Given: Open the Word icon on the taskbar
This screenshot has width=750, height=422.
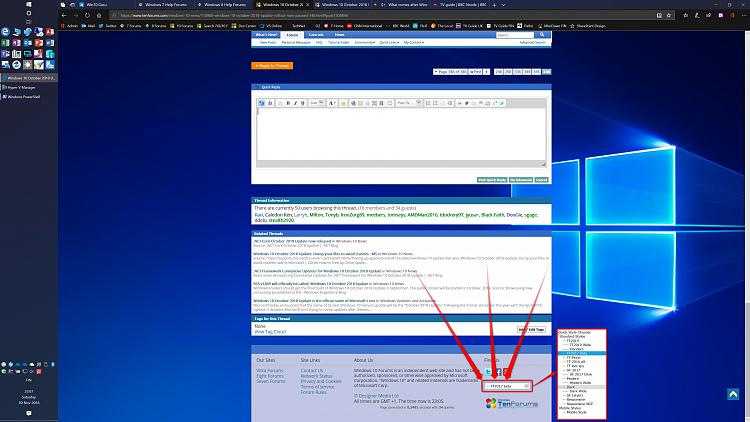Looking at the screenshot, I should click(50, 43).
